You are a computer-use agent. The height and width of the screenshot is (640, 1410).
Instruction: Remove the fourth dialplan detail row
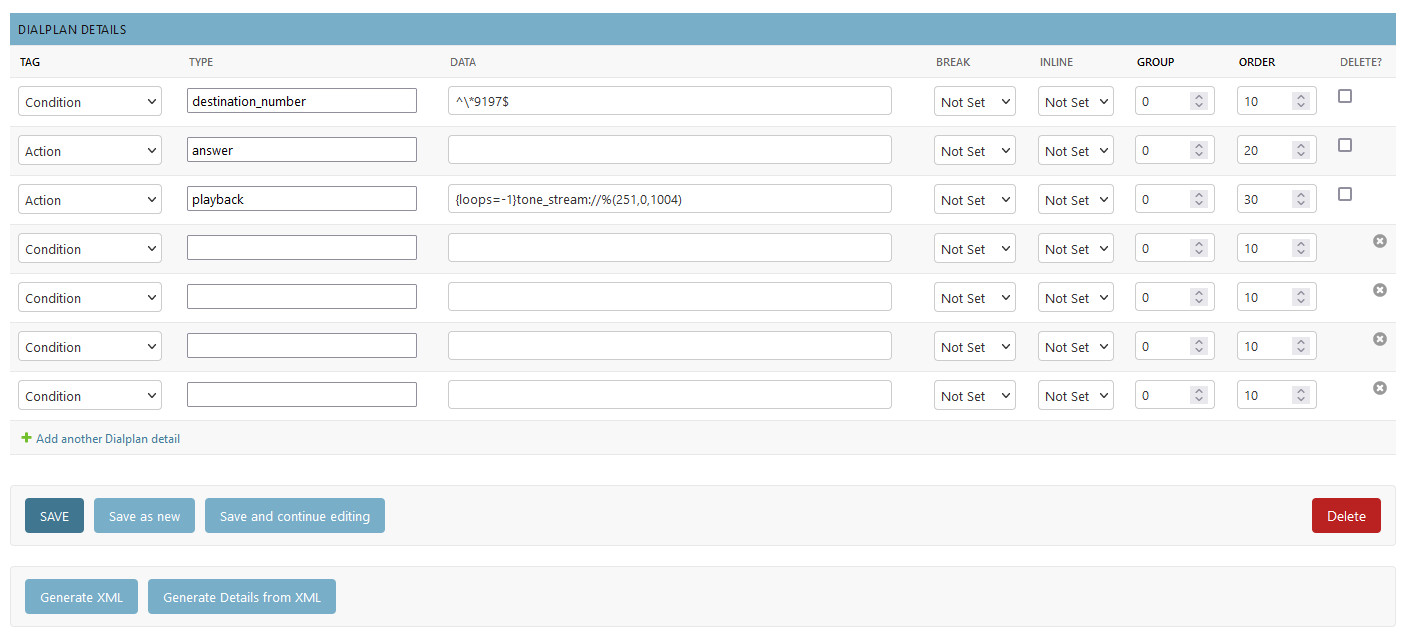pos(1379,241)
